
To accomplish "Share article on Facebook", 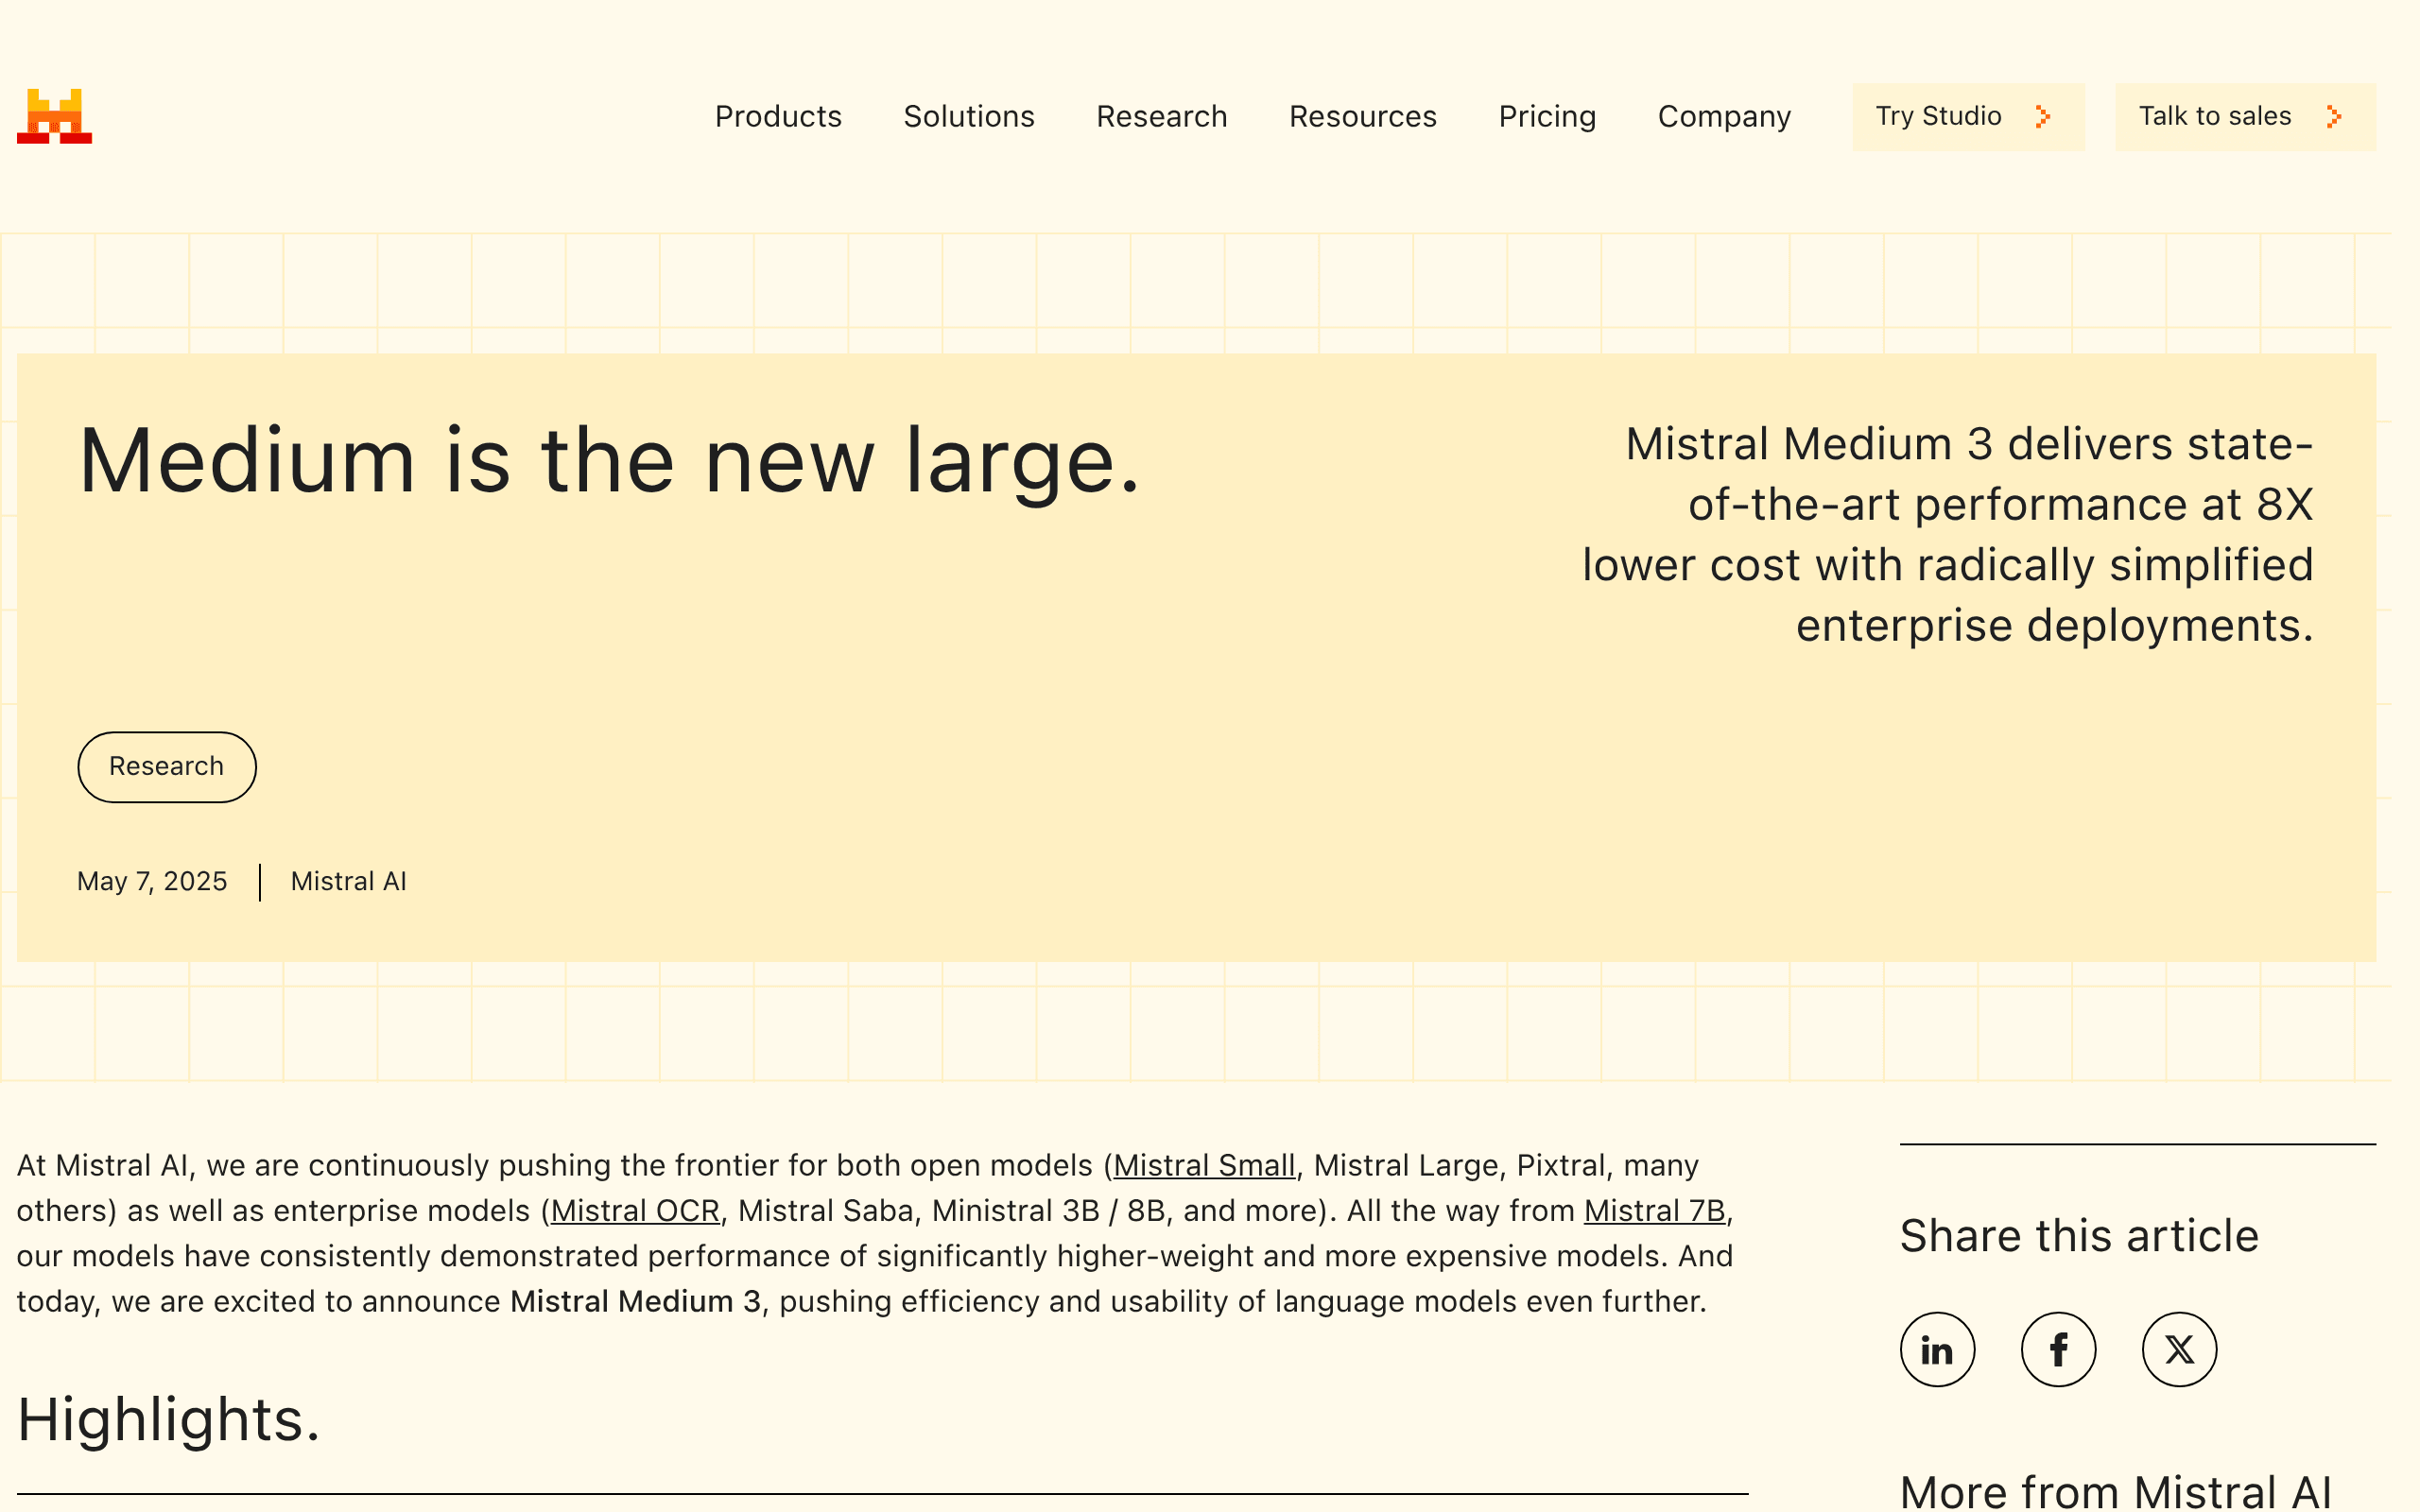I will click(x=2058, y=1349).
